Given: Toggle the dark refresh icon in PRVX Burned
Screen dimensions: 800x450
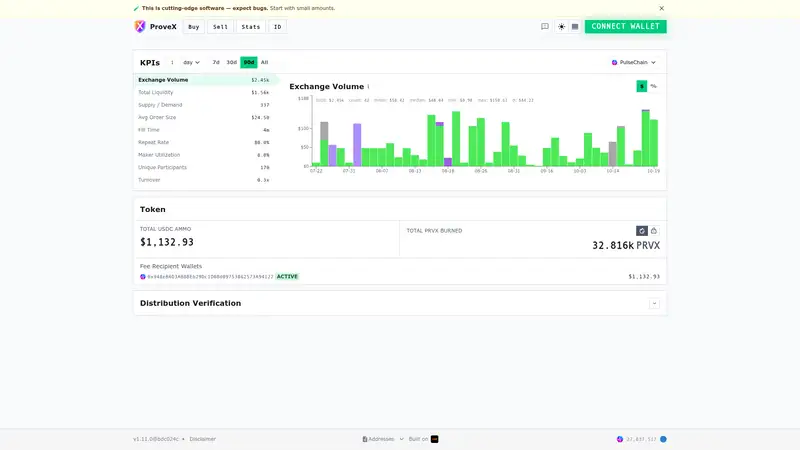Looking at the screenshot, I should [642, 231].
